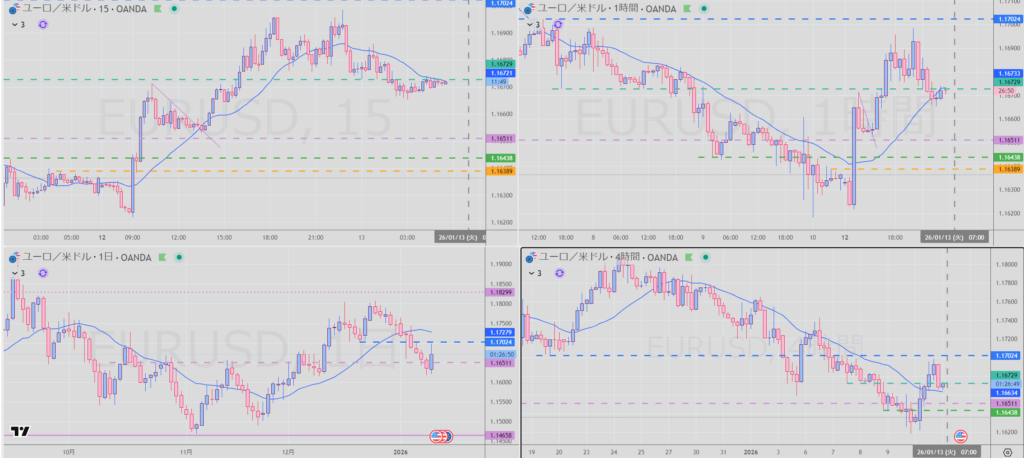Select the 1.17024 blue price label on 1-hour chart

1005,19
